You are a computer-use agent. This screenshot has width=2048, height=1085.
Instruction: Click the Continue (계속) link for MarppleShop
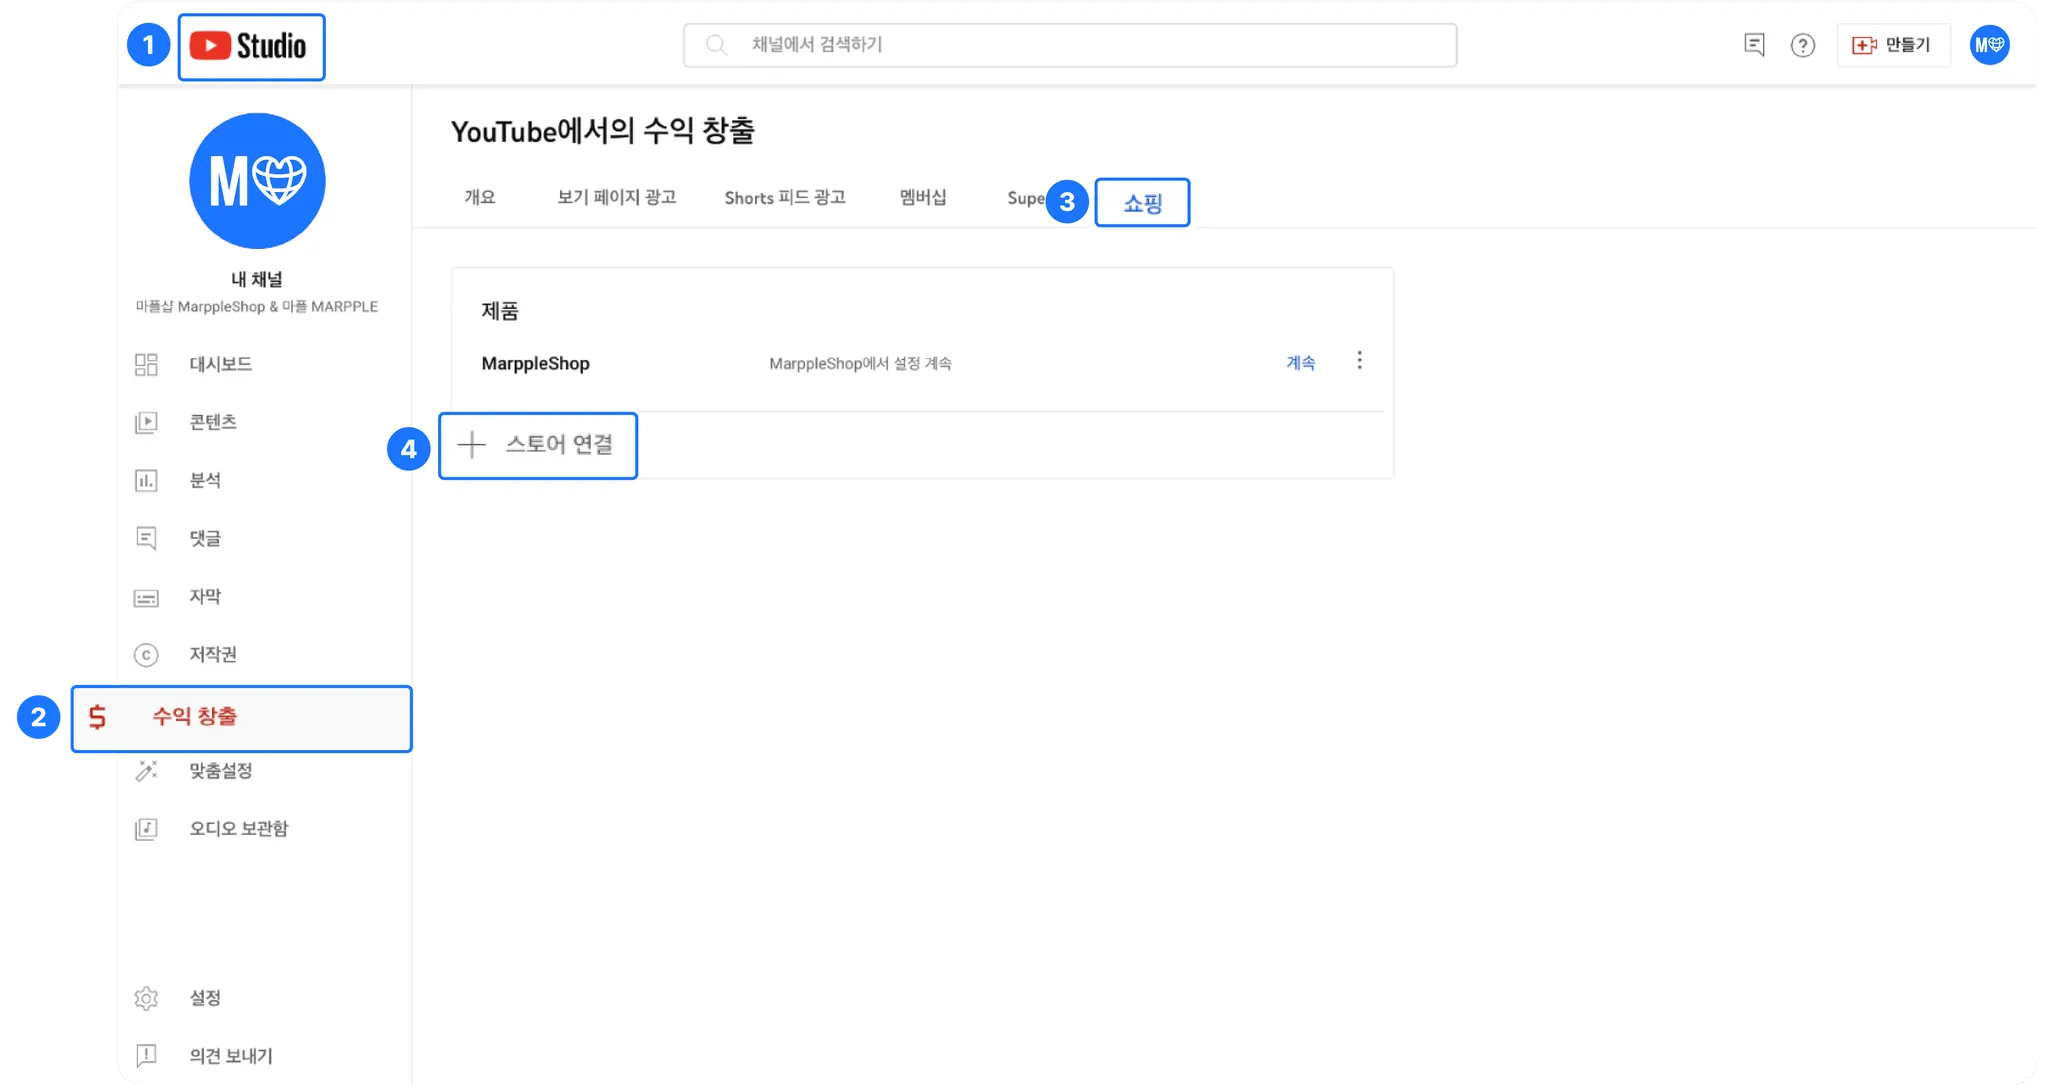1300,363
